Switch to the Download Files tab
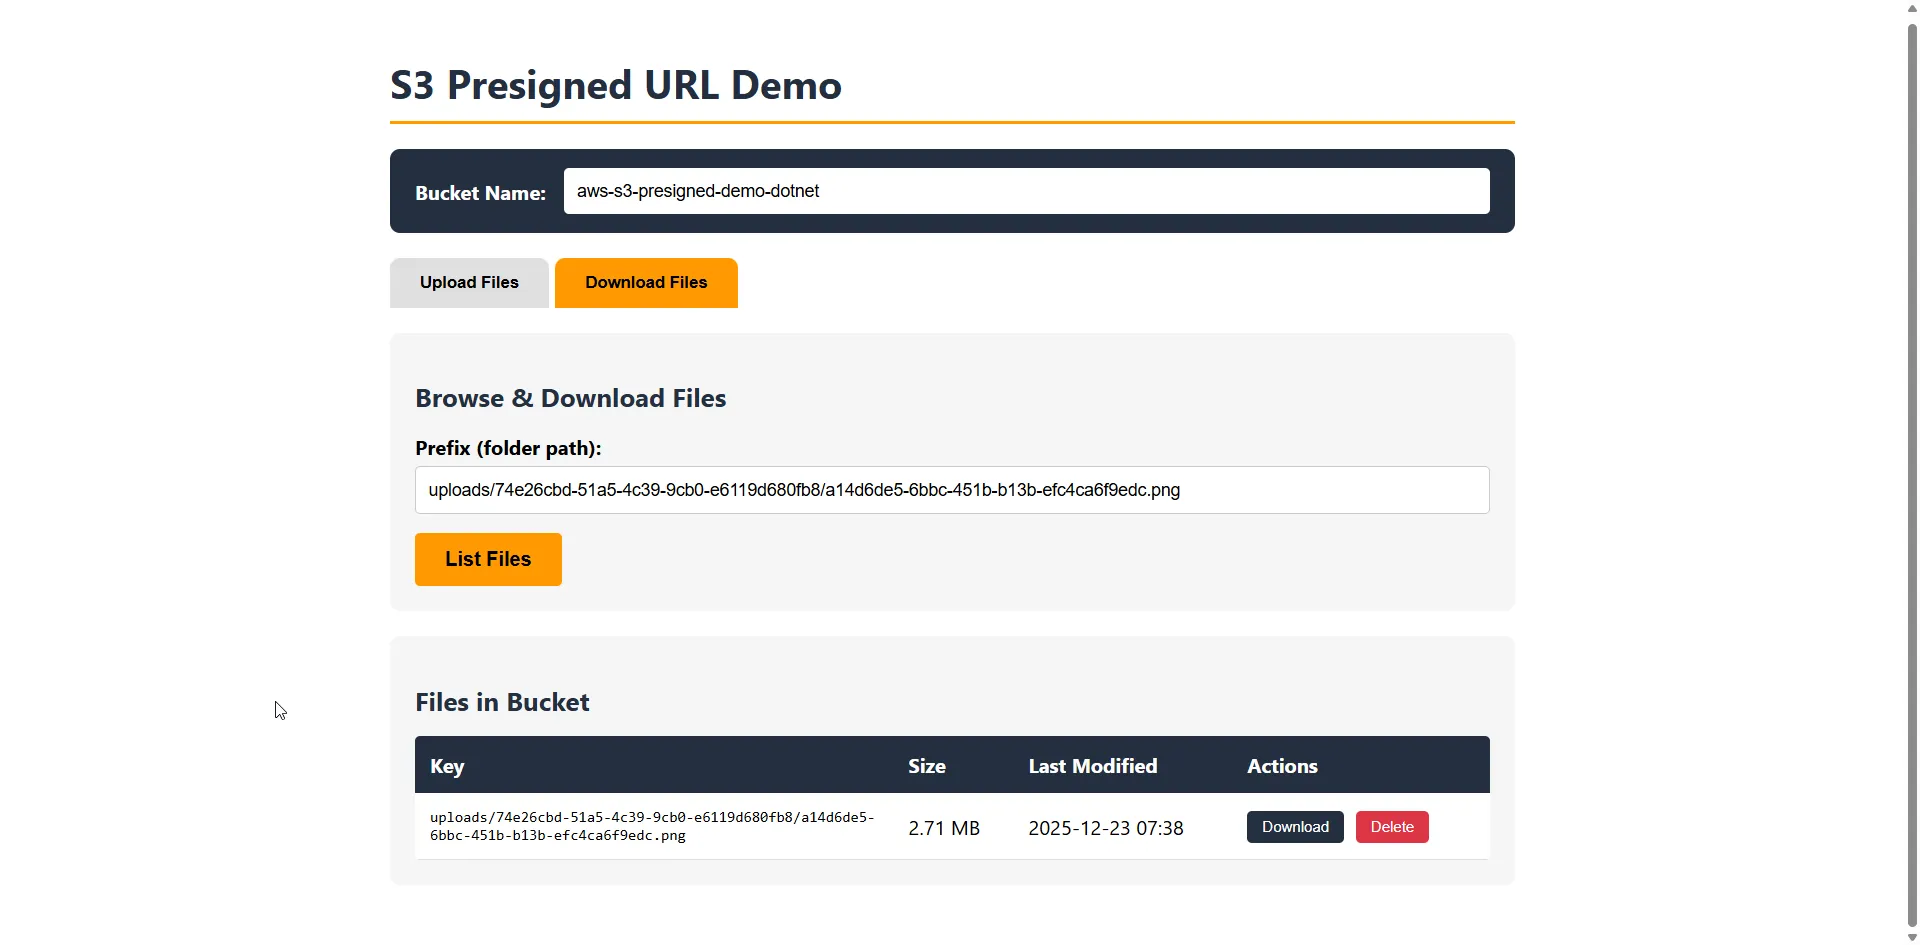 coord(645,282)
